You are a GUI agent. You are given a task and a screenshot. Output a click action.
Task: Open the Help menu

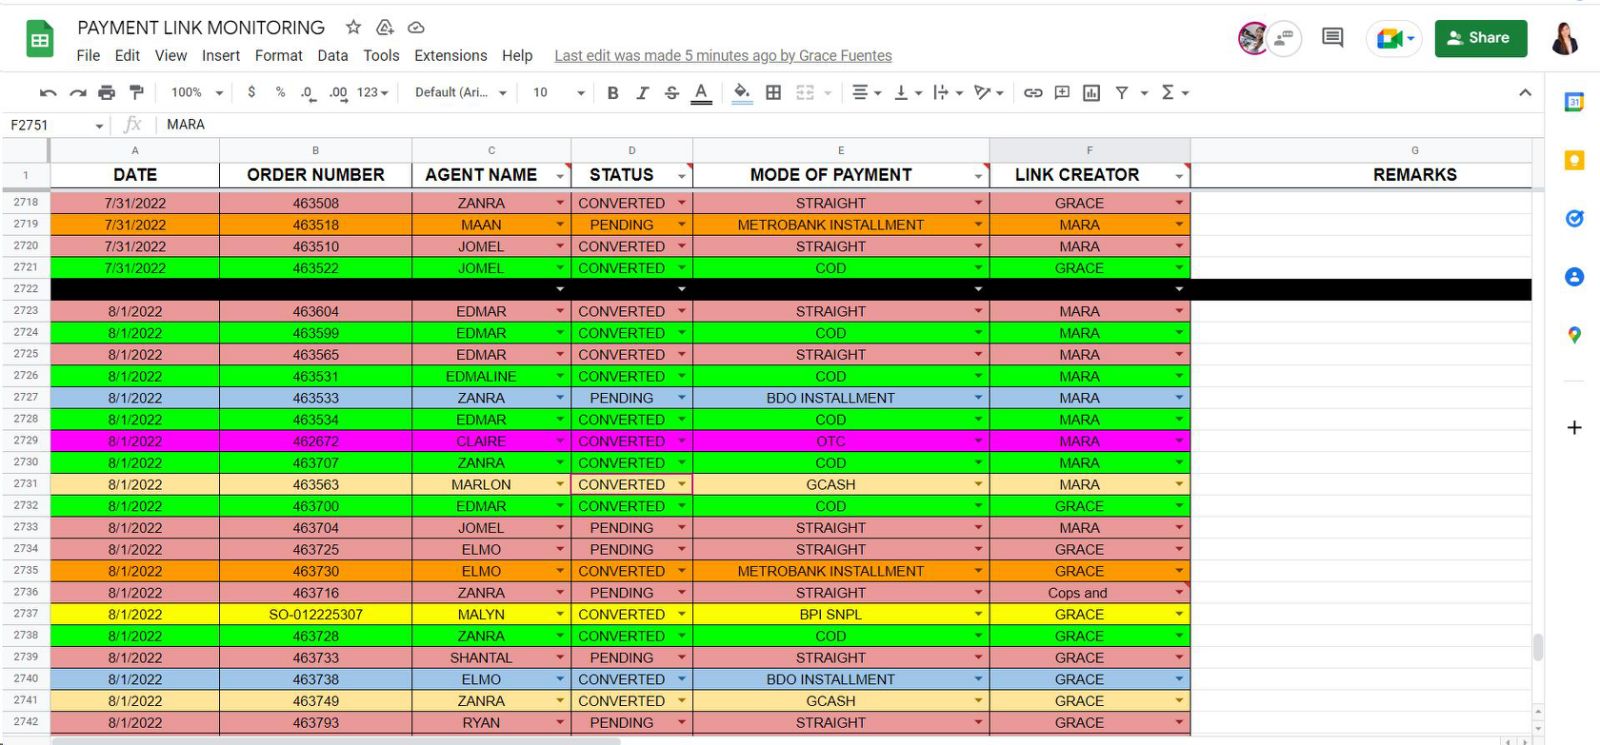(517, 56)
